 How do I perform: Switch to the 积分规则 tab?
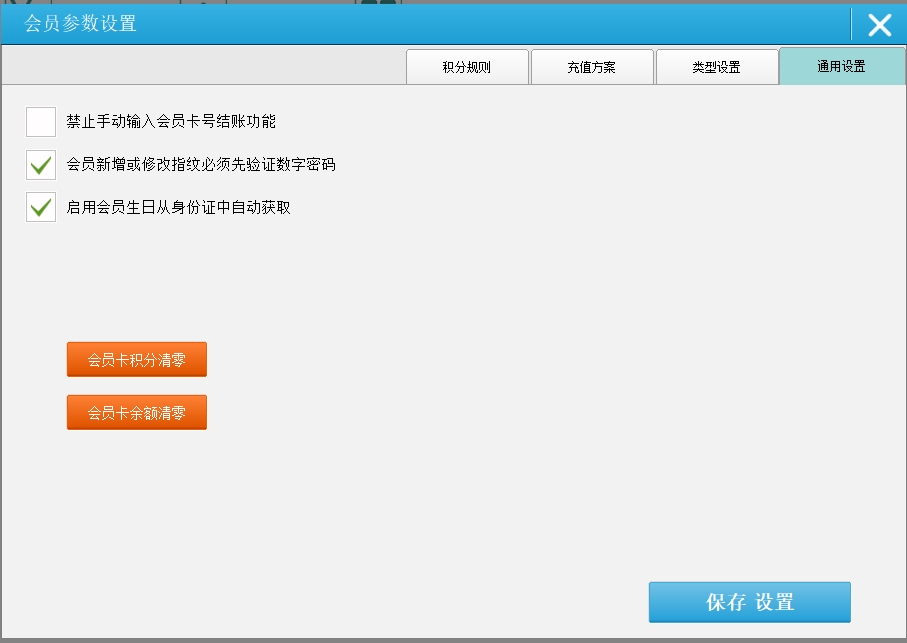tap(467, 67)
